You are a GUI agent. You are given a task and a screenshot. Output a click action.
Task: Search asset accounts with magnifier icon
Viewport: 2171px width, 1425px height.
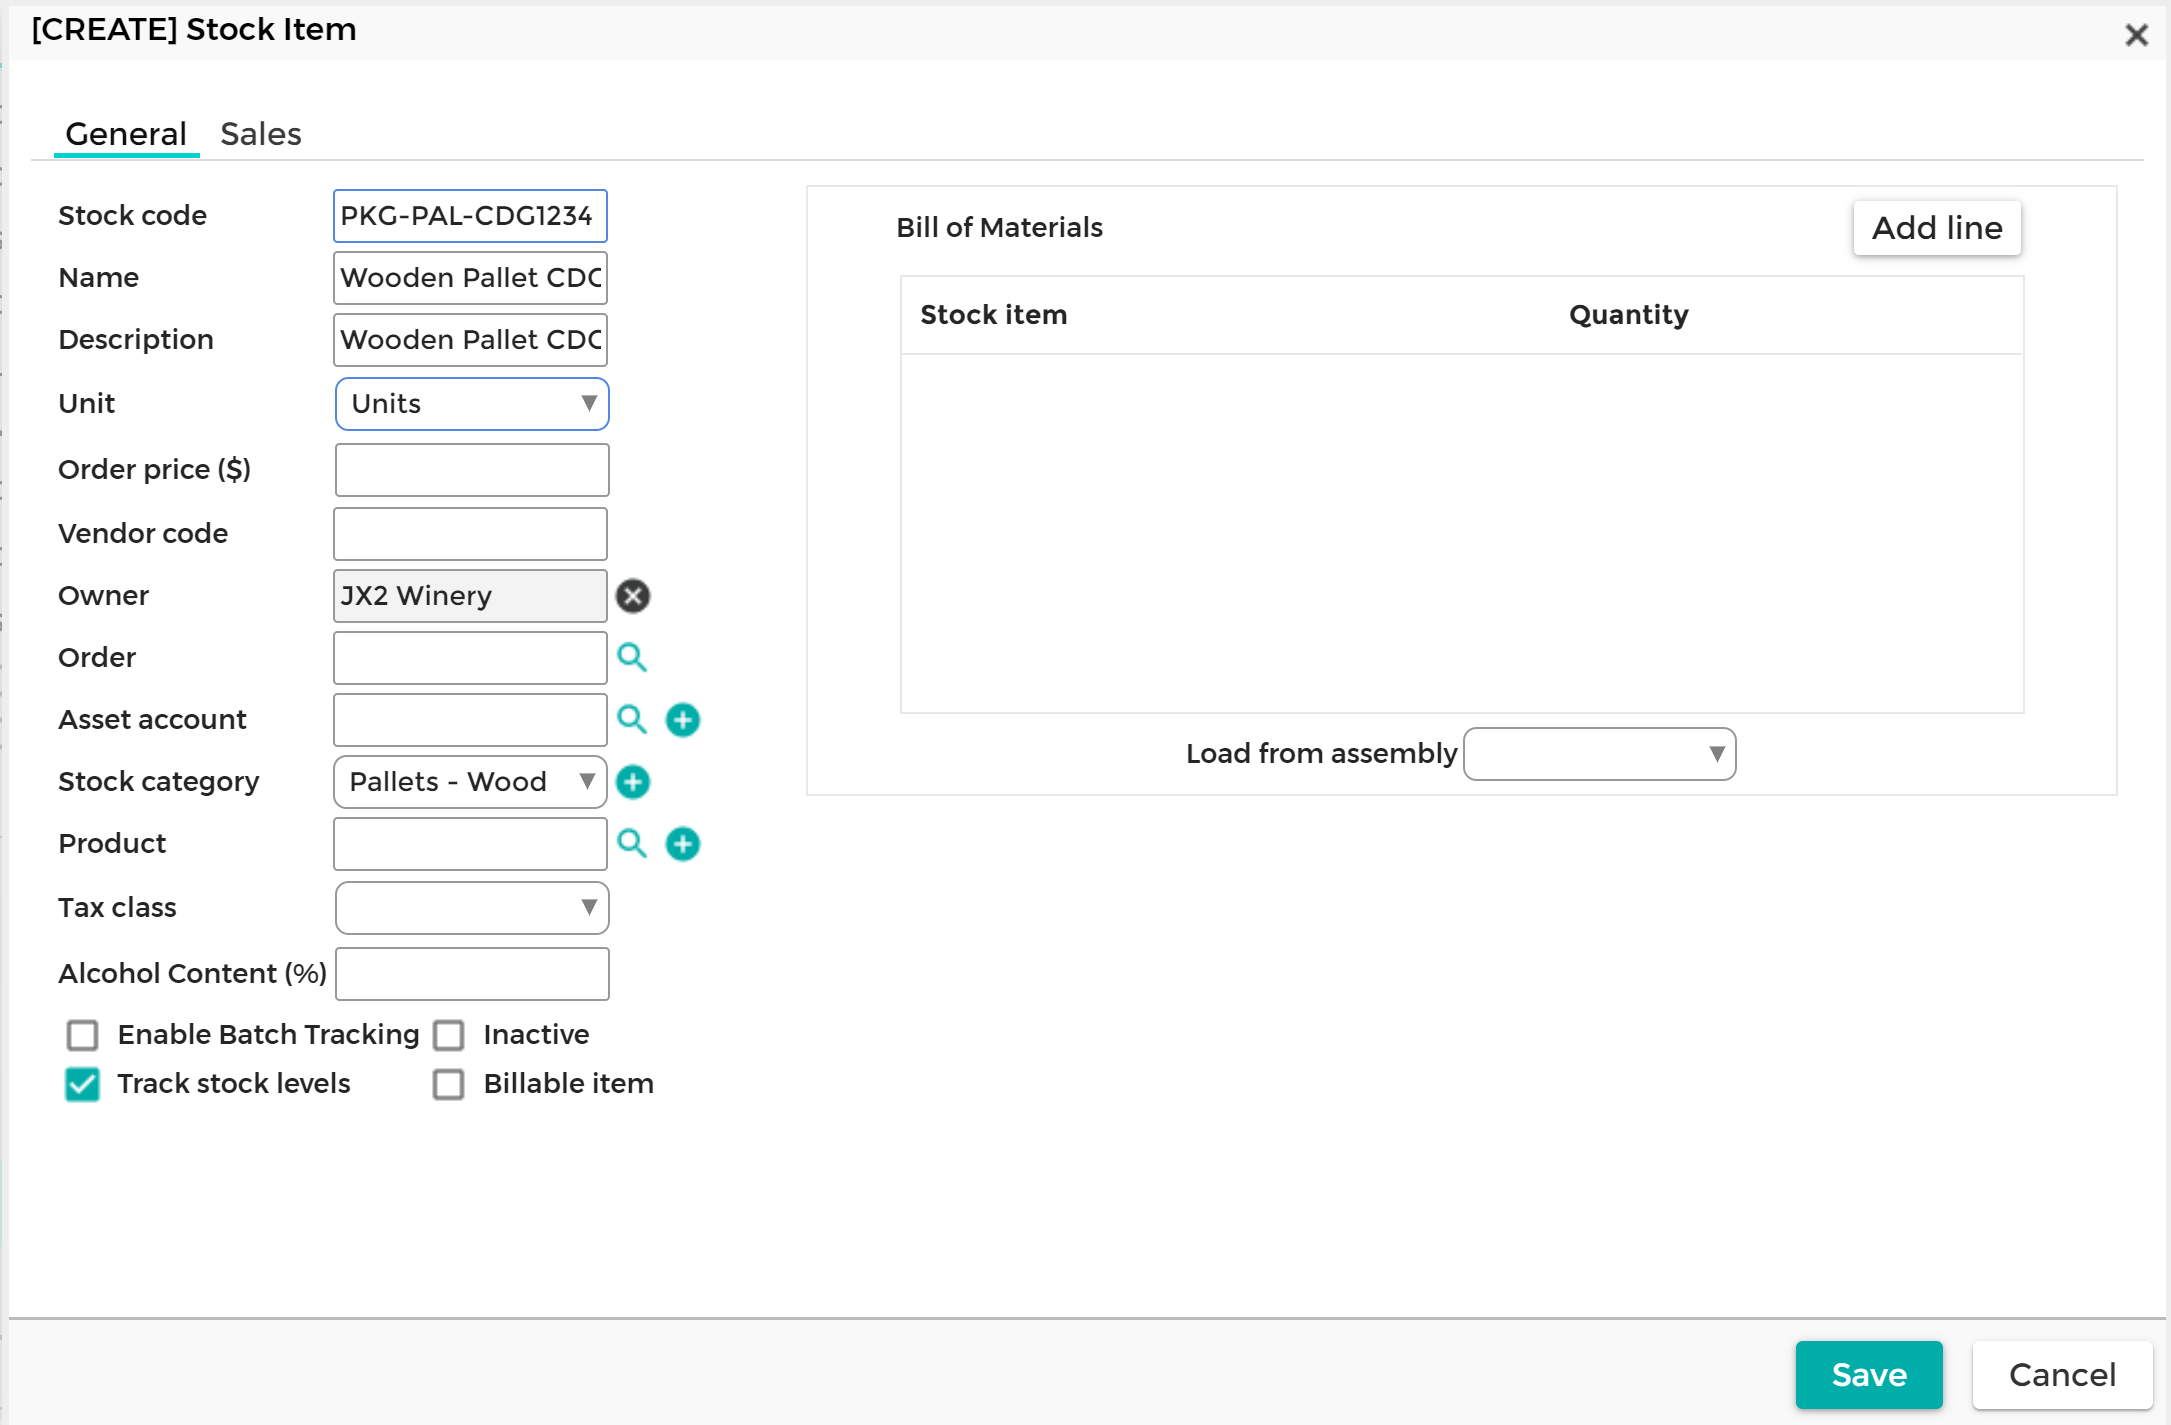[x=632, y=719]
